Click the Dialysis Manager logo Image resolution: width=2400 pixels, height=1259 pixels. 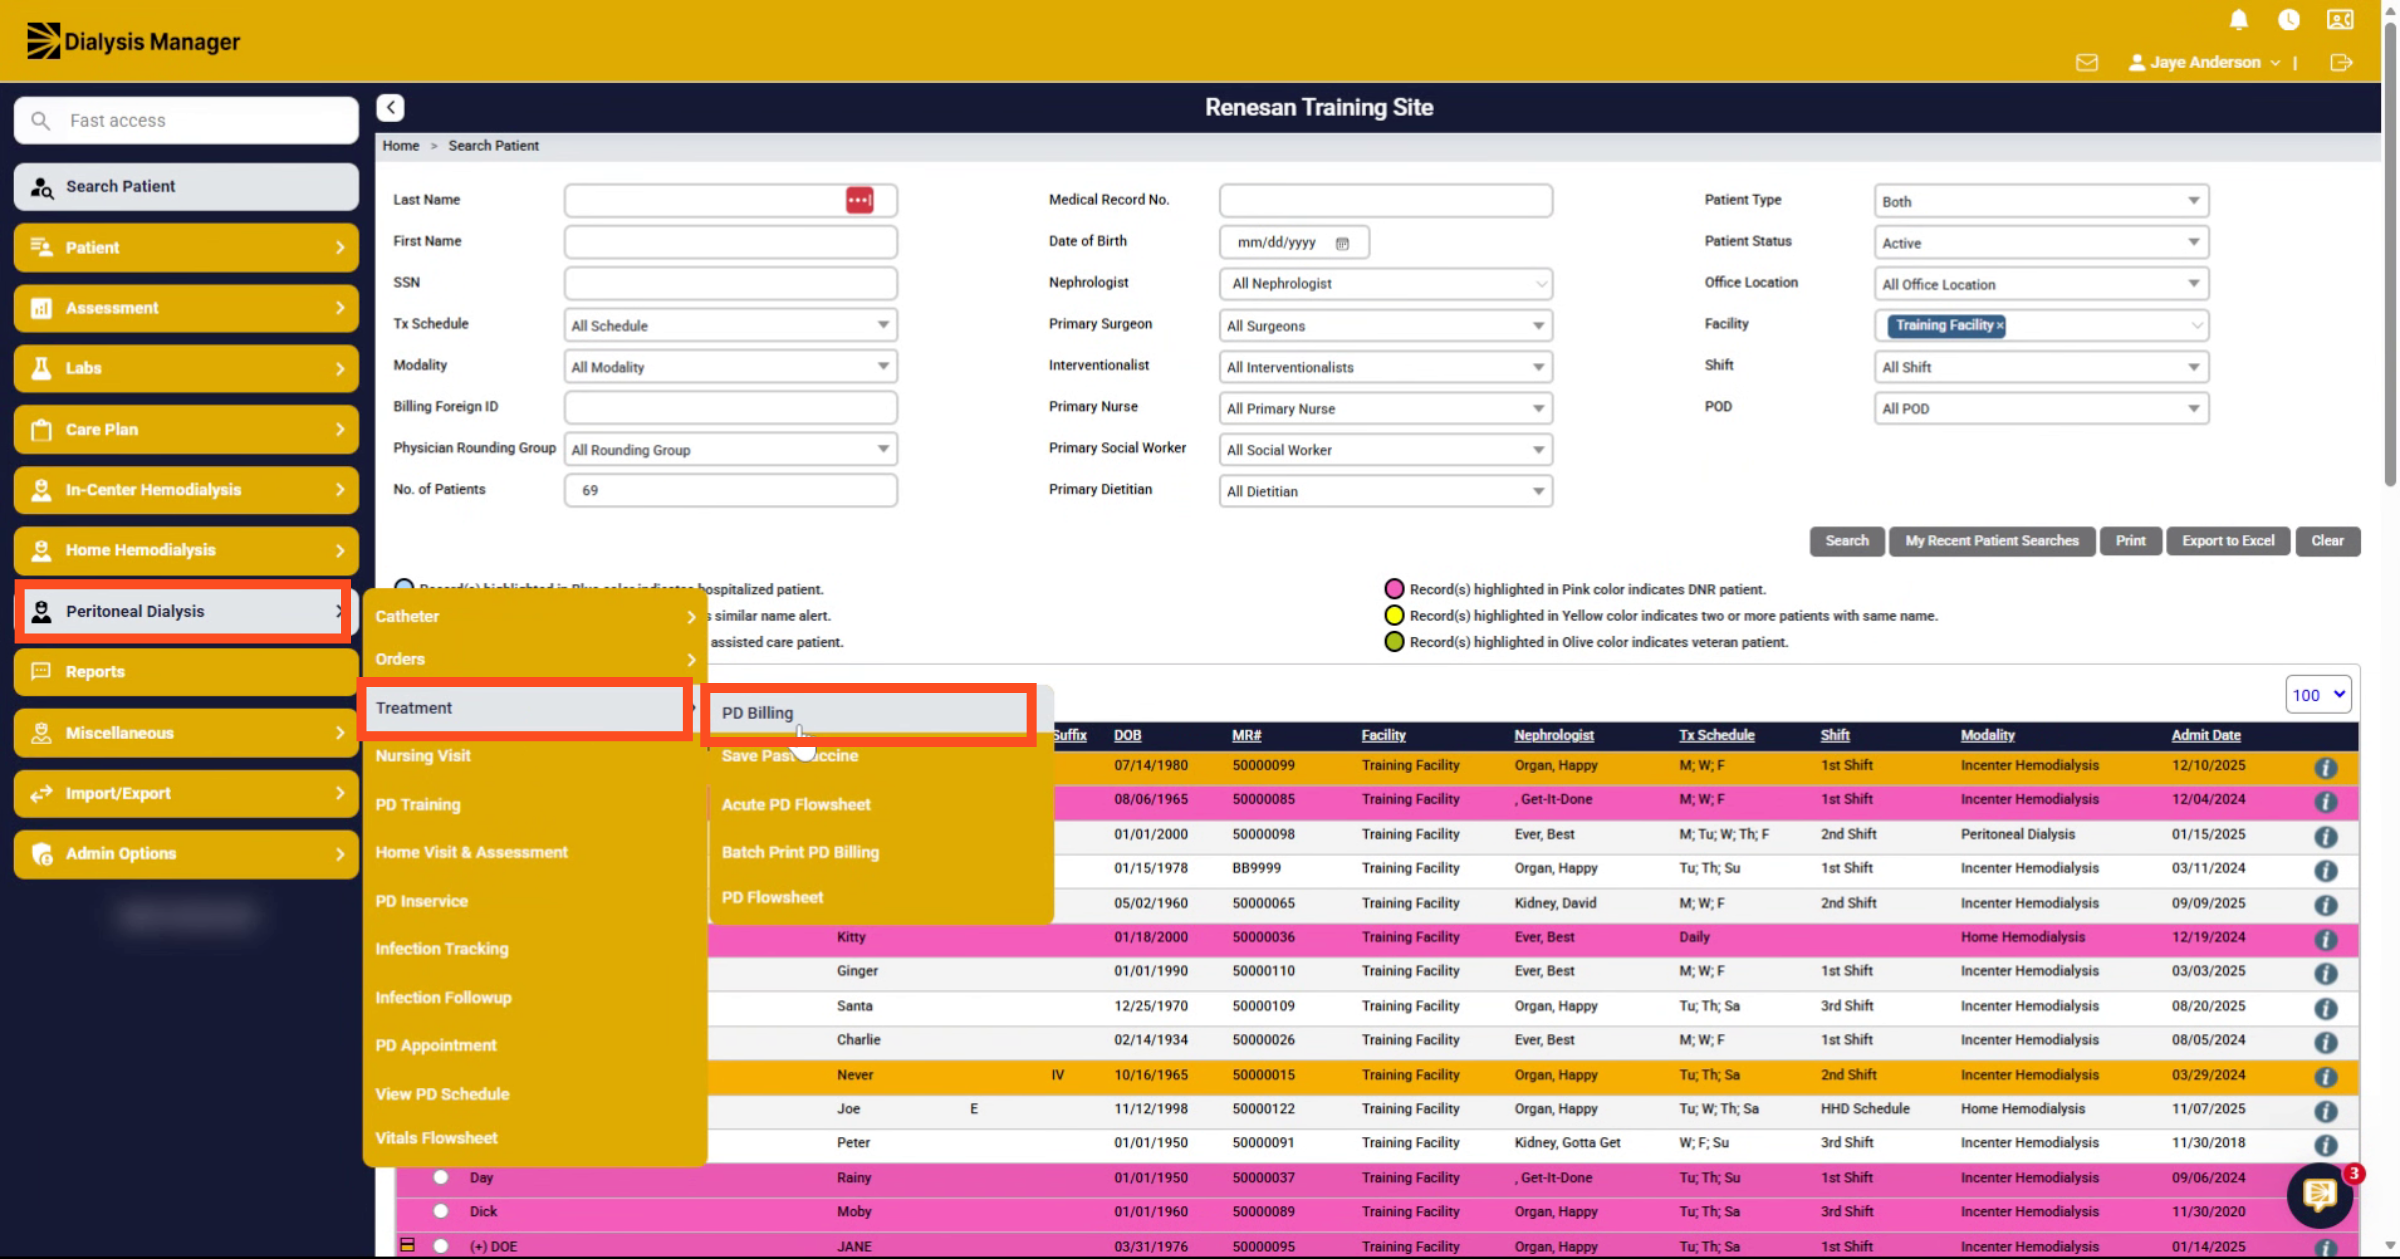point(133,41)
